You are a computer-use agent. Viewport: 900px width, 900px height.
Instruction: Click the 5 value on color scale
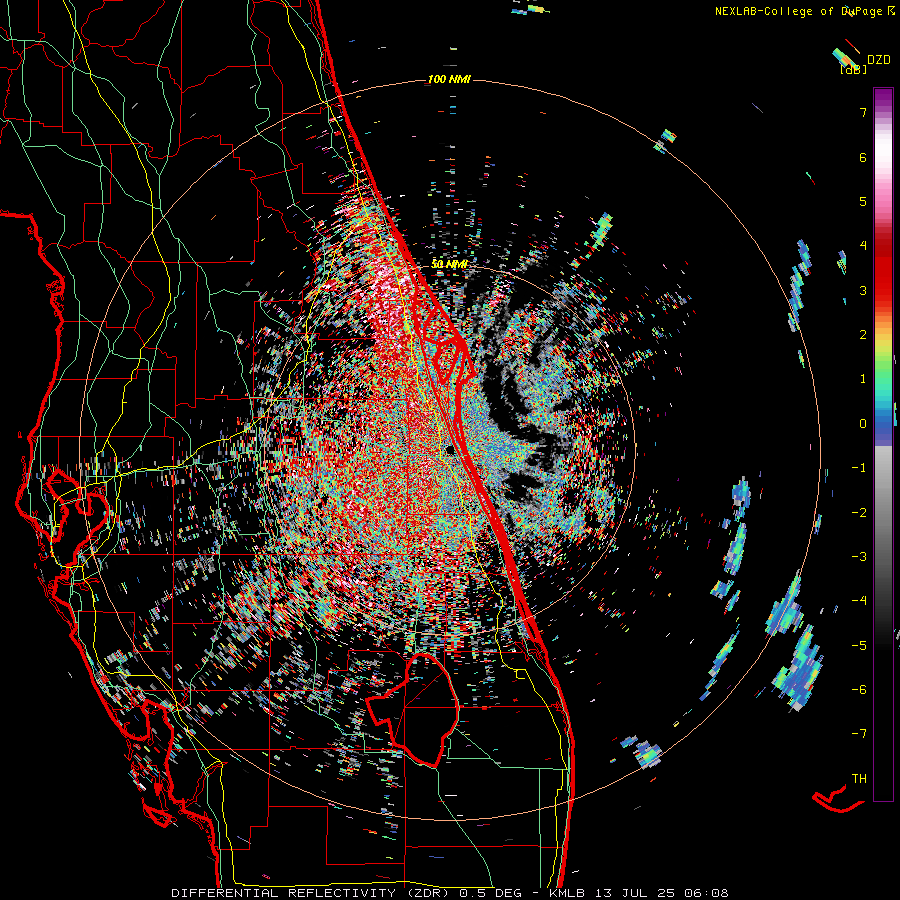(x=863, y=201)
